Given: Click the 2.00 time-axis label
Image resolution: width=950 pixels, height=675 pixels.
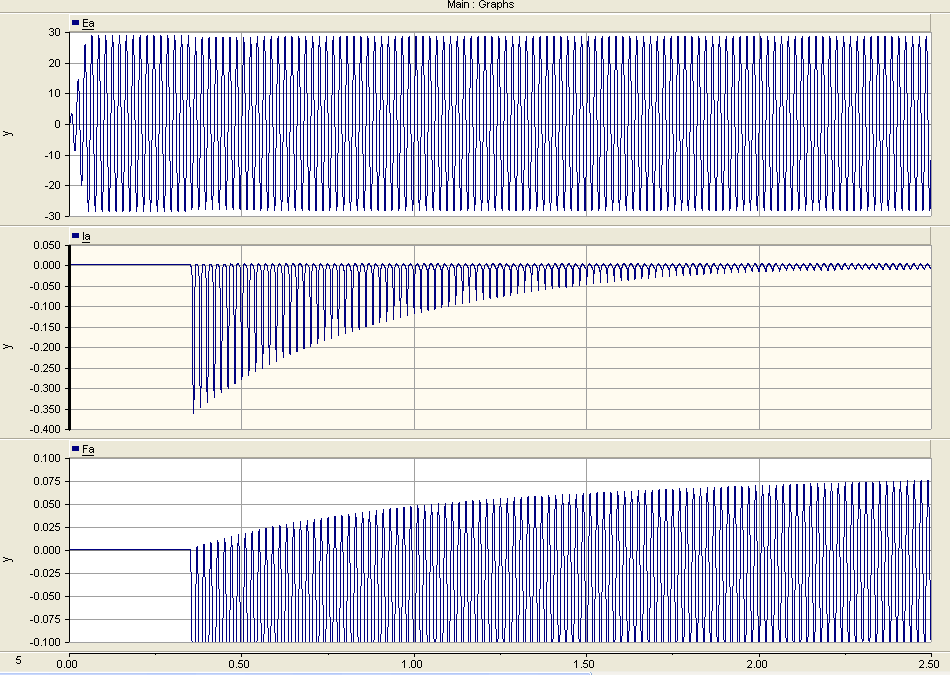Looking at the screenshot, I should click(757, 664).
